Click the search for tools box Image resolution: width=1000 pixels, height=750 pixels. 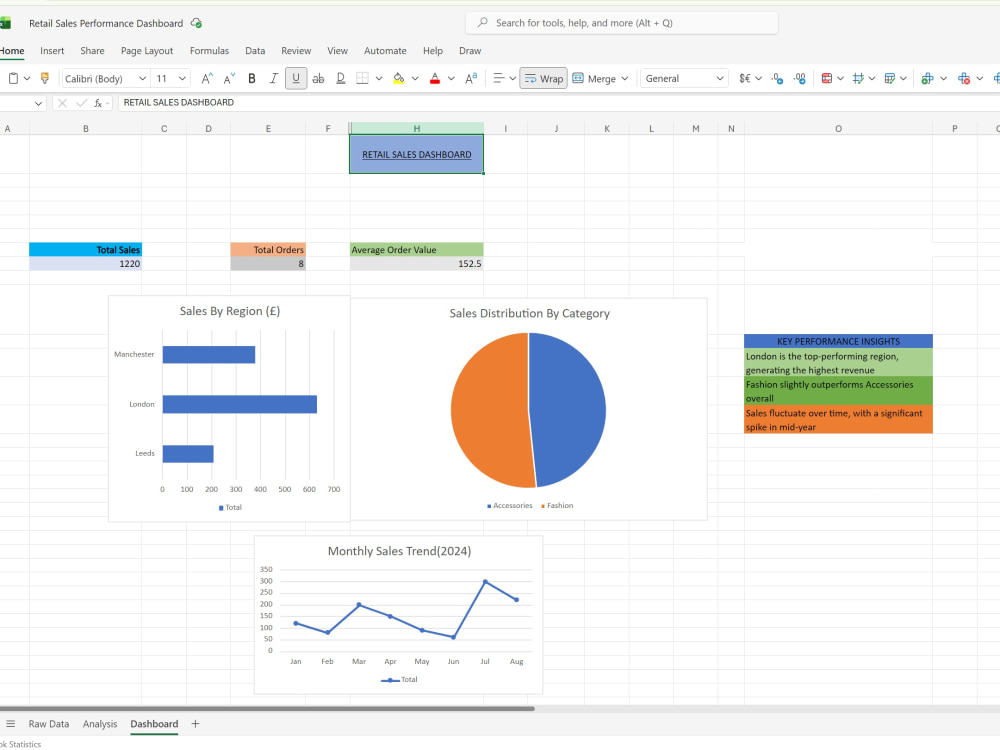(x=622, y=23)
